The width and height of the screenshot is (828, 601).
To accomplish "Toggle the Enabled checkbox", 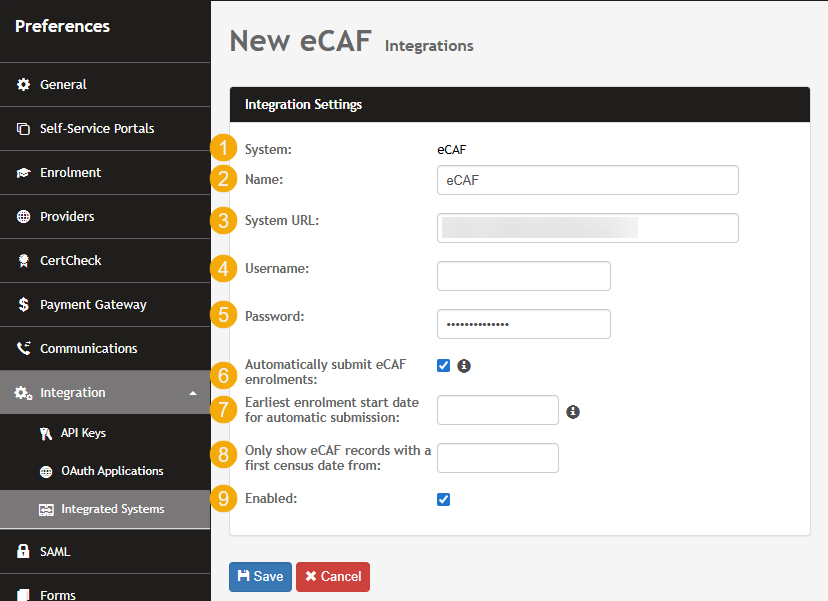I will (444, 499).
